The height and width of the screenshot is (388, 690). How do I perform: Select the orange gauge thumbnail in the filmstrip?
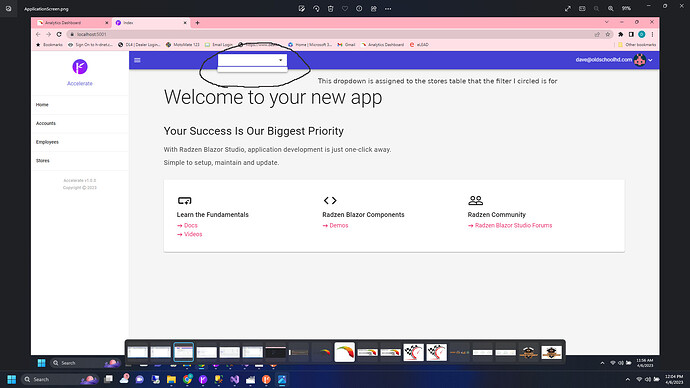(345, 352)
